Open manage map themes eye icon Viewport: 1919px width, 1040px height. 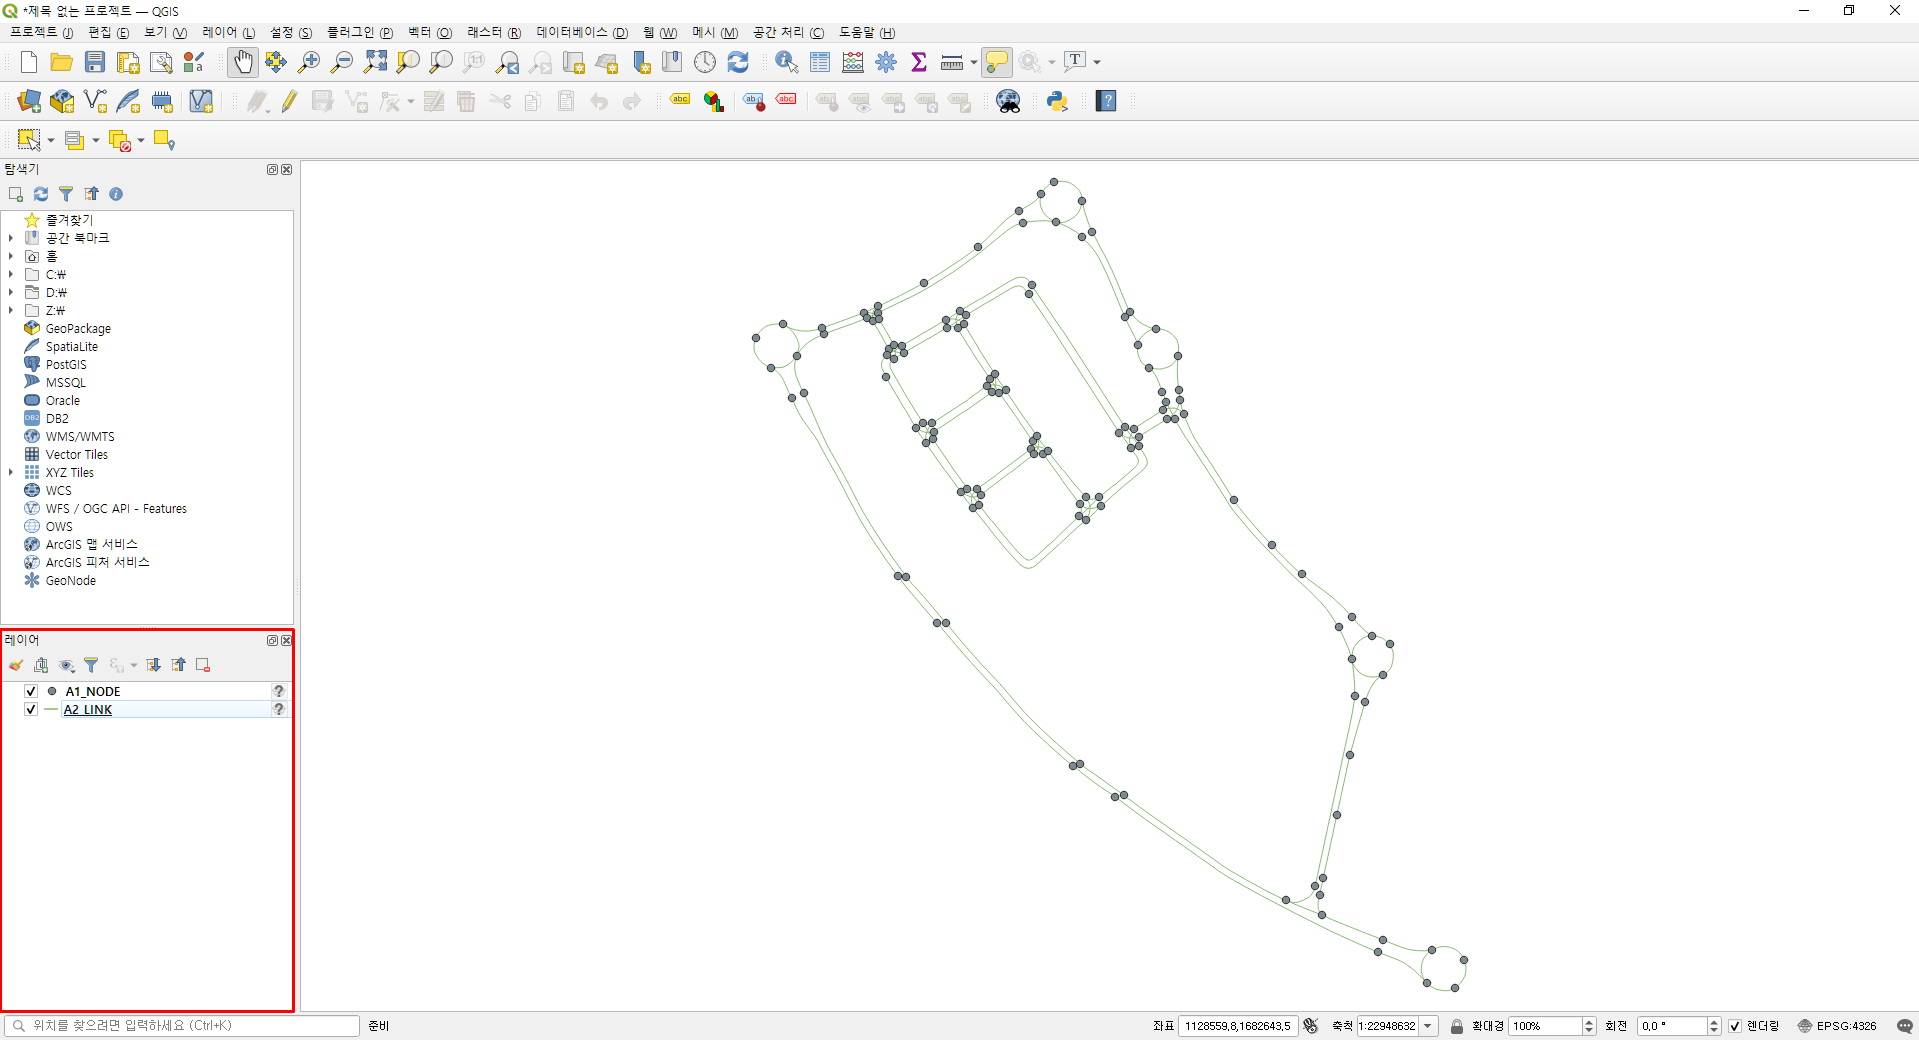coord(67,665)
